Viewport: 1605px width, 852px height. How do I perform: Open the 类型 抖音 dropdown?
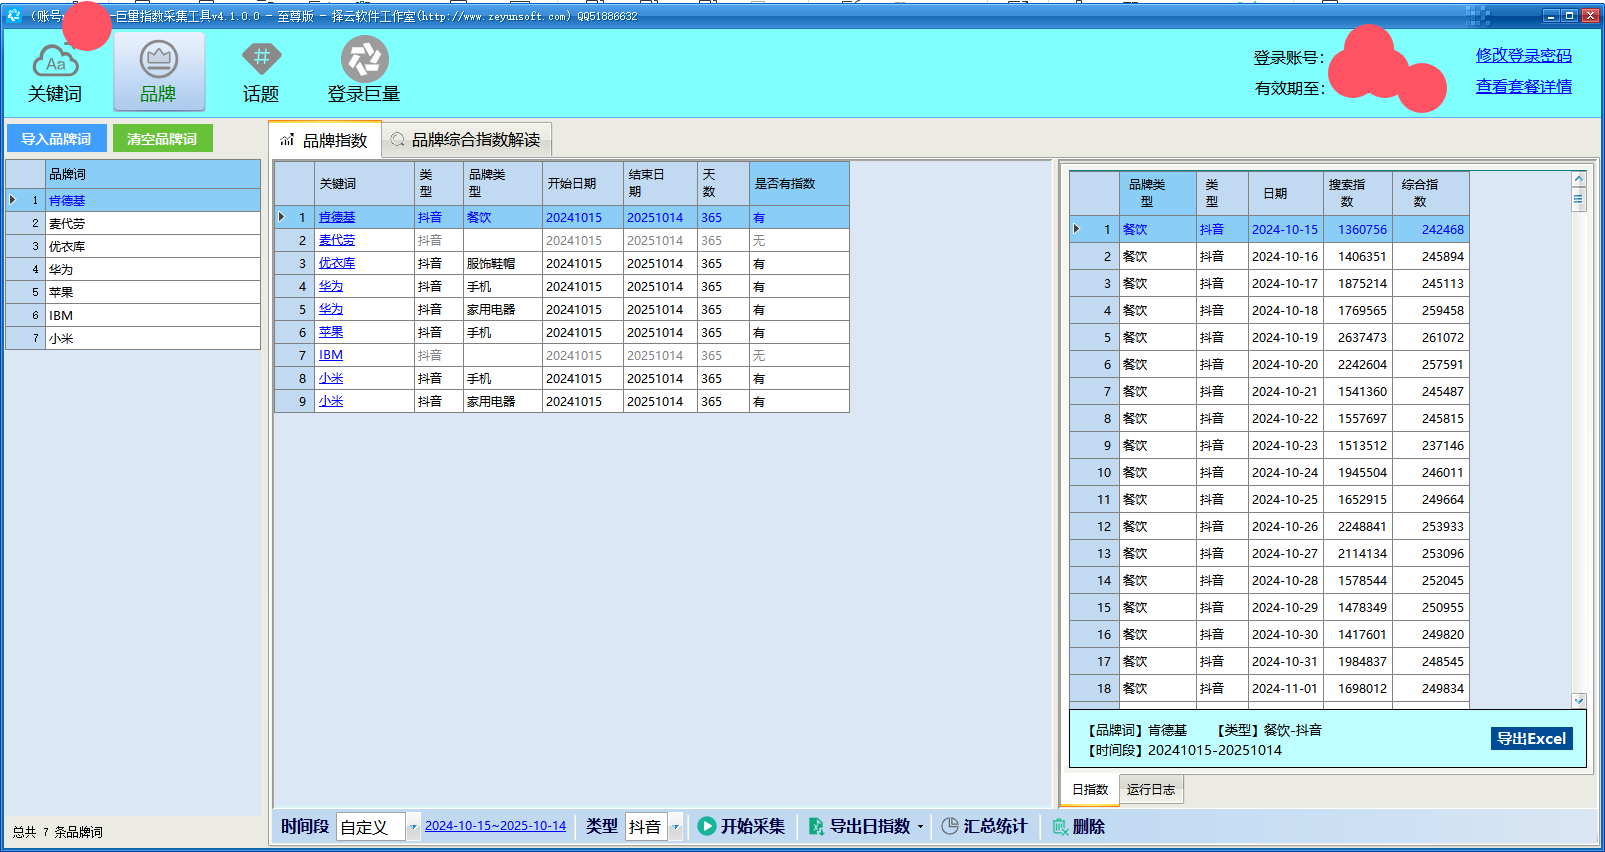click(676, 827)
